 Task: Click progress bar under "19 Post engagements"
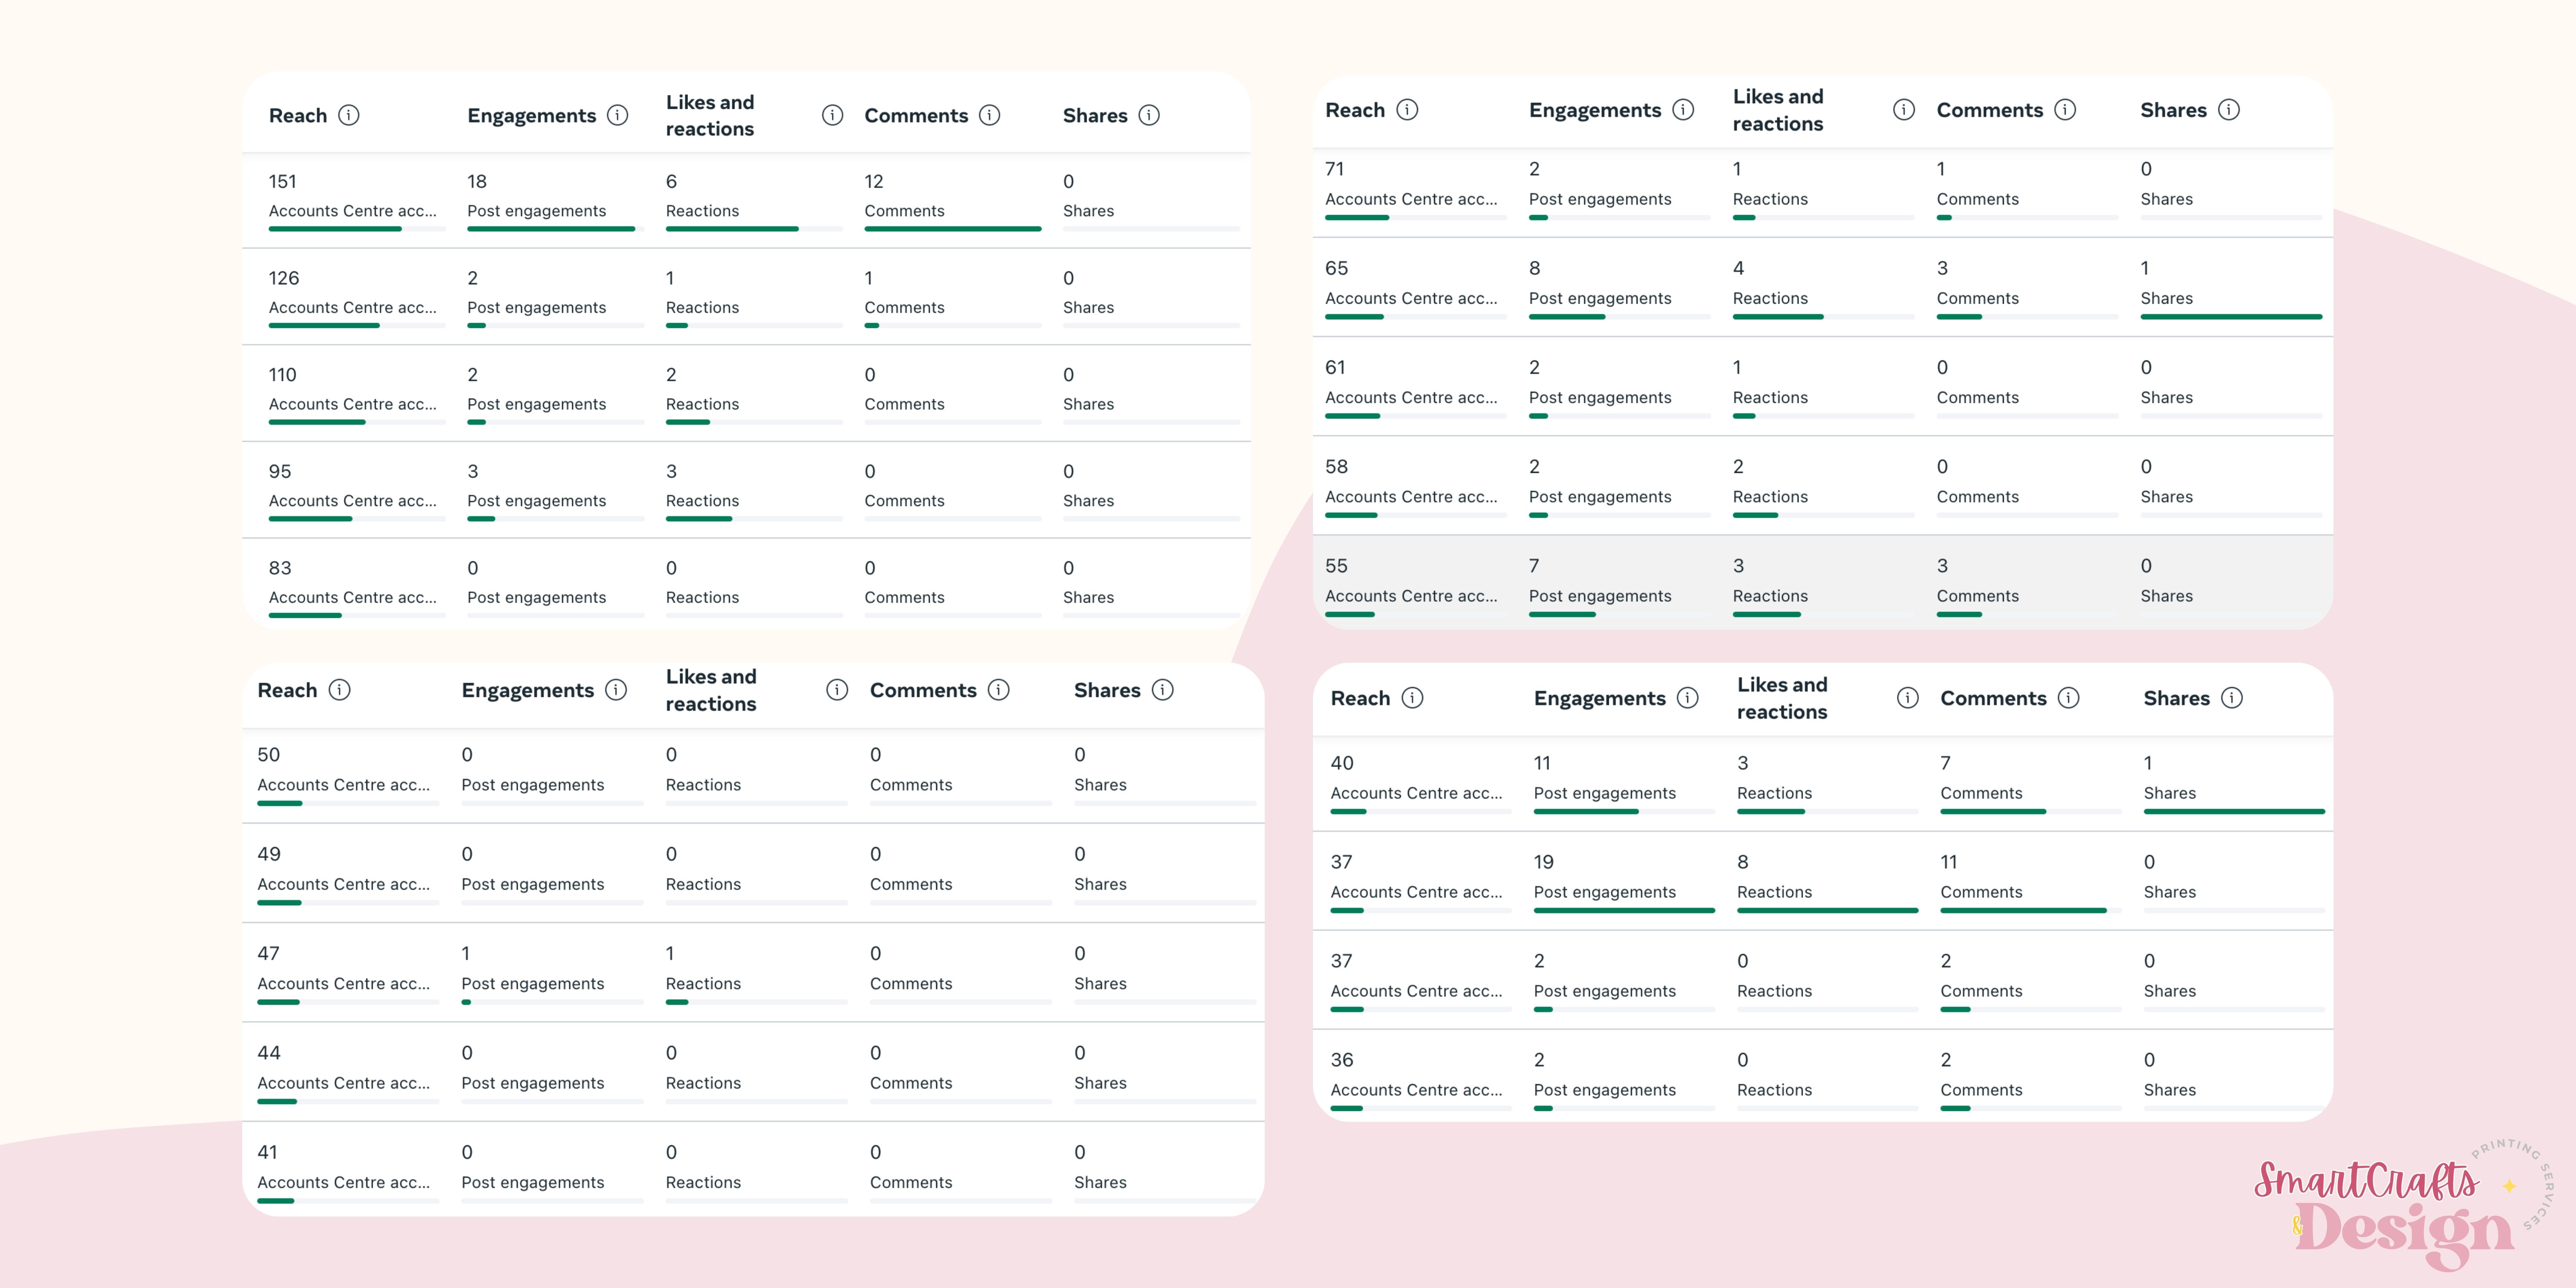point(1624,911)
